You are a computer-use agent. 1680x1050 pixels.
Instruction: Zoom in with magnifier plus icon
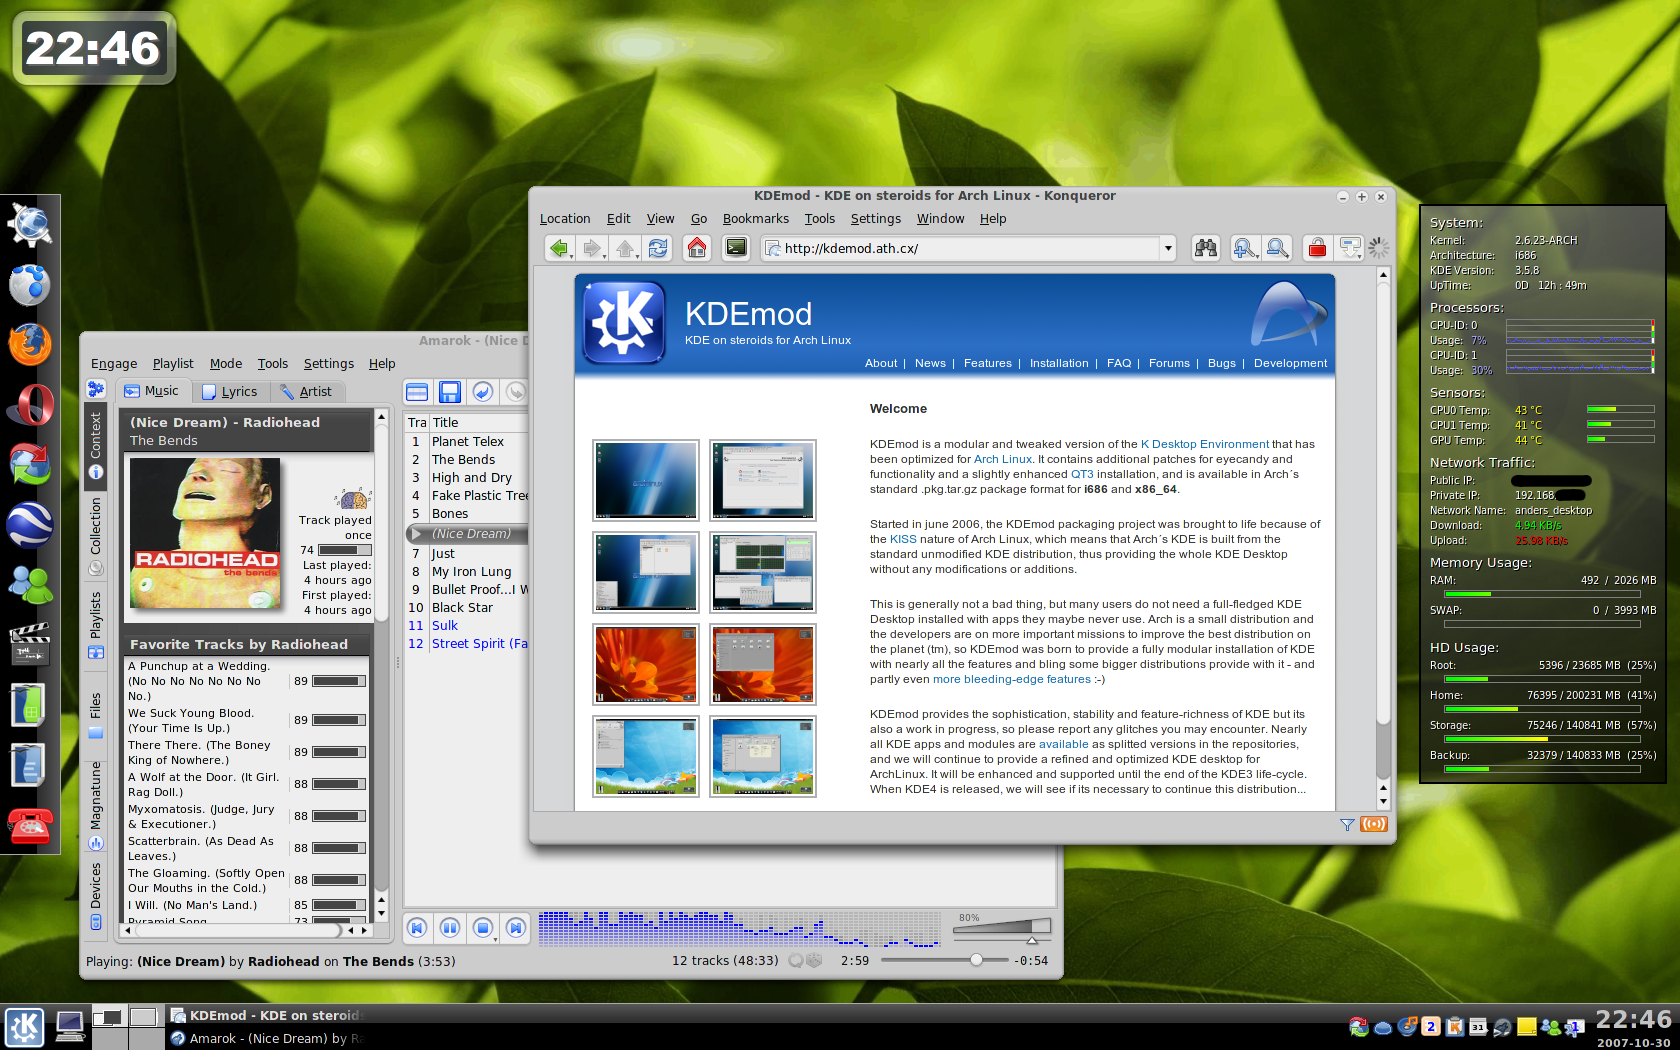point(1244,248)
